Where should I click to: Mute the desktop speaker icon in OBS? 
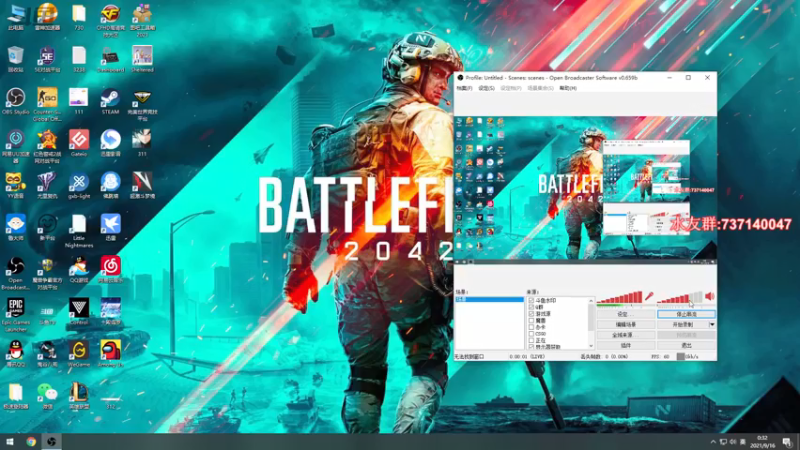(x=710, y=296)
